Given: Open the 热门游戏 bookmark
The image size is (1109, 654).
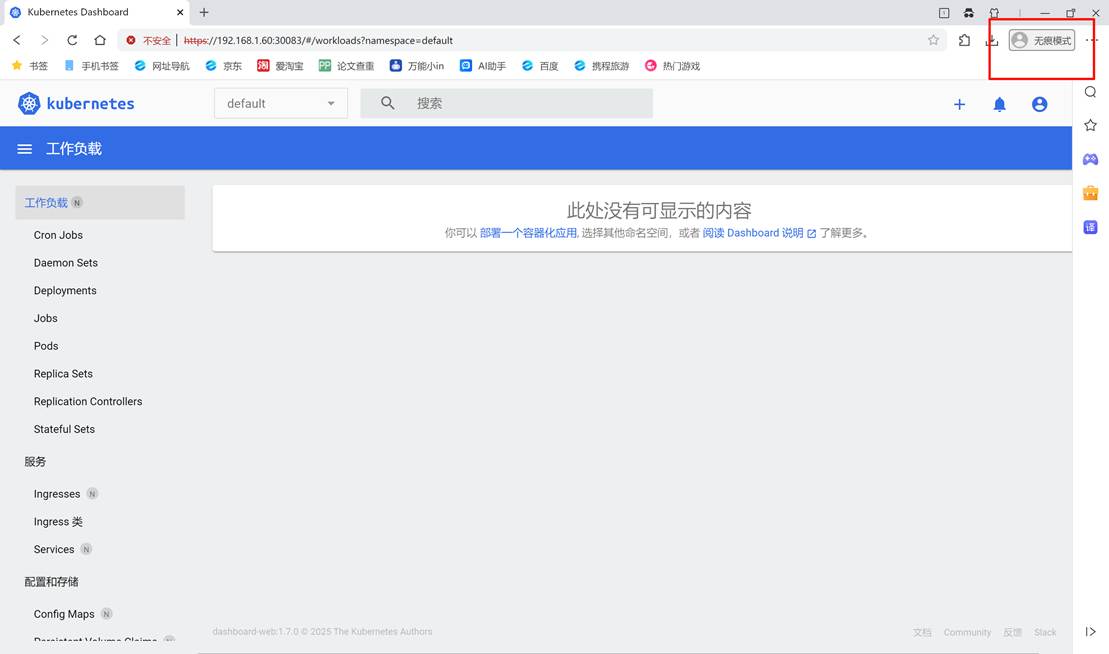Looking at the screenshot, I should tap(672, 66).
